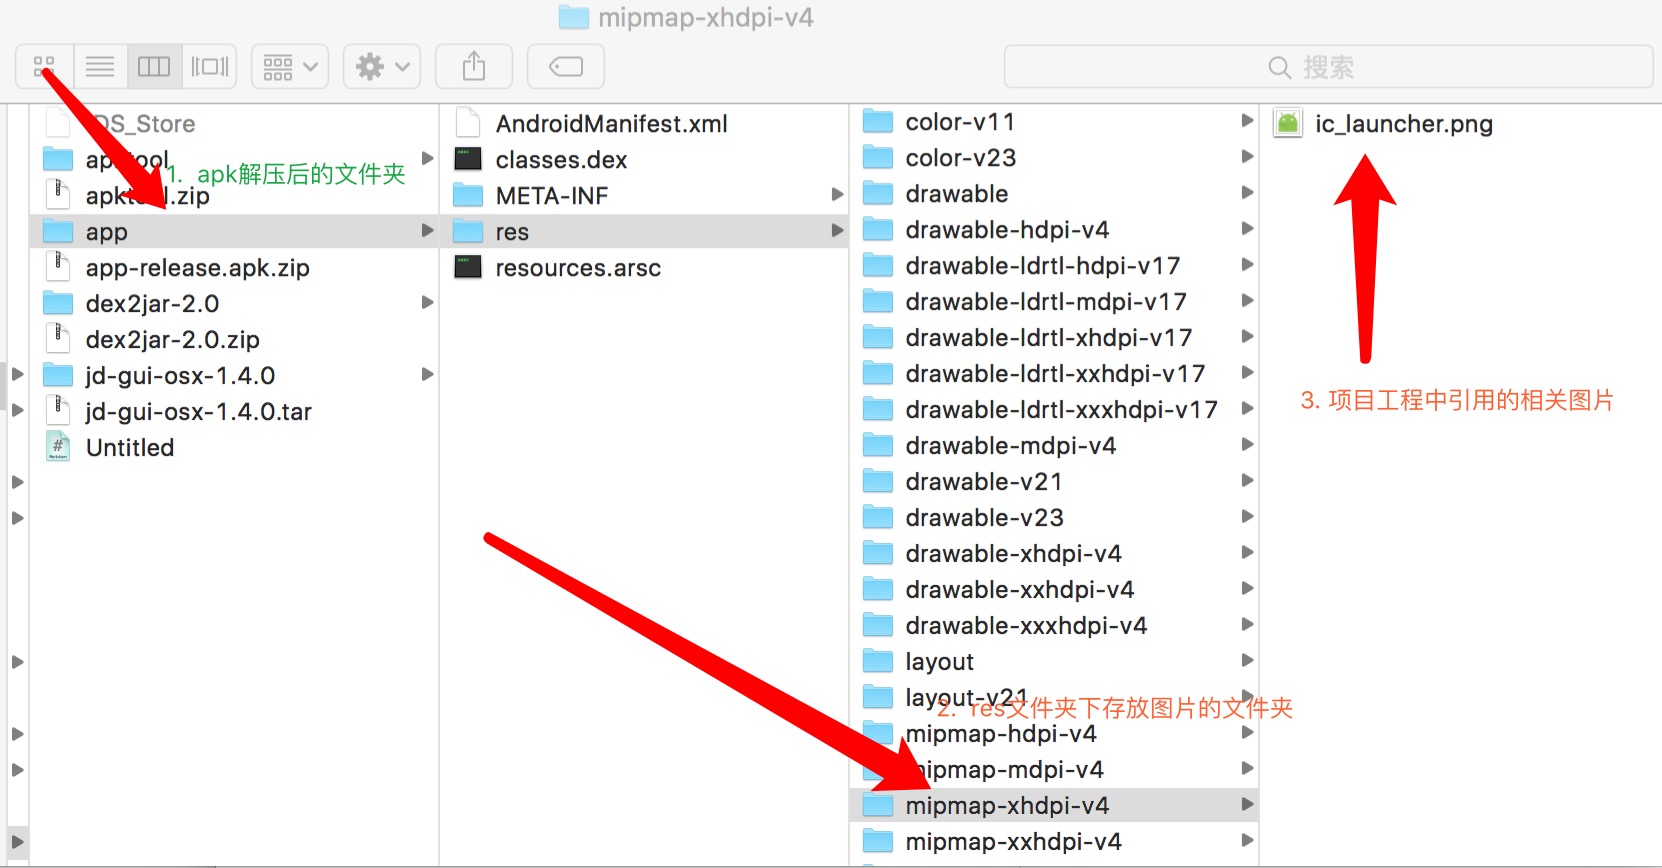This screenshot has height=868, width=1662.
Task: Expand the res folder arrow
Action: (837, 230)
